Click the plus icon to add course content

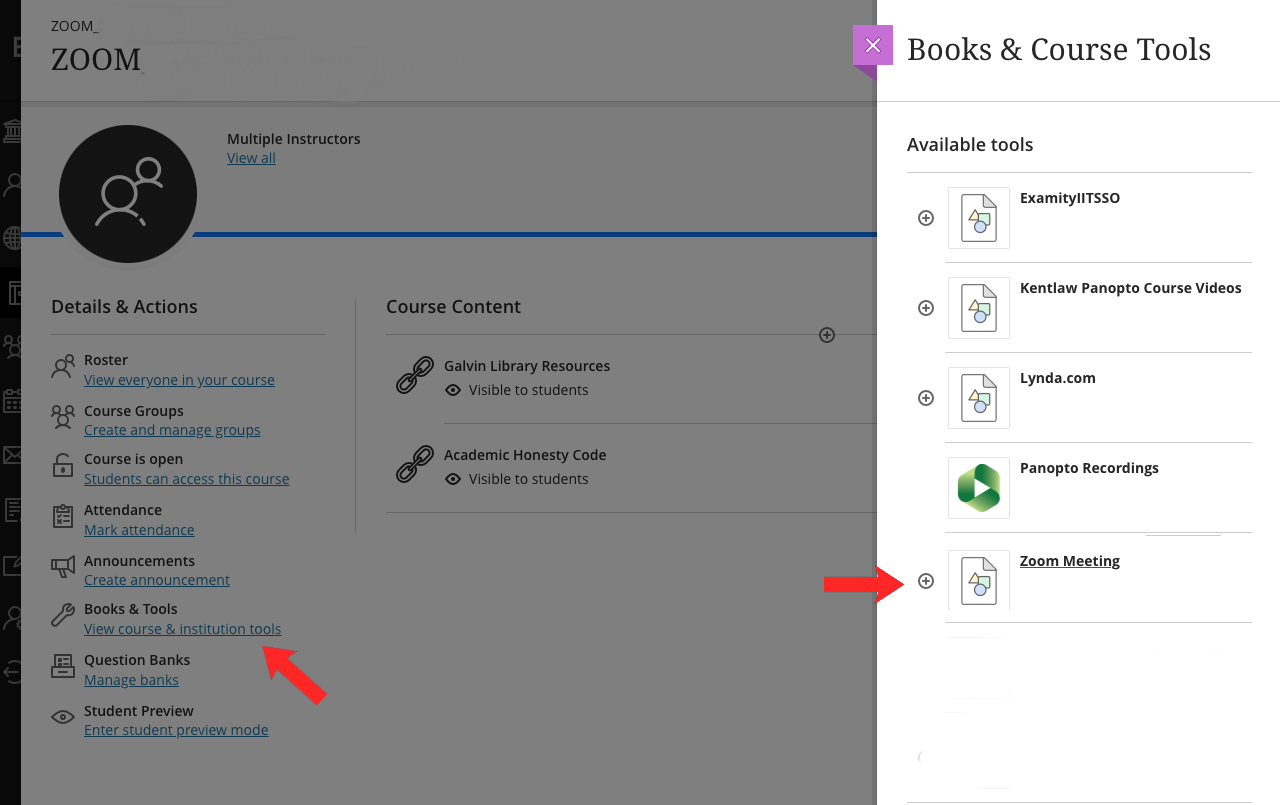pyautogui.click(x=827, y=335)
